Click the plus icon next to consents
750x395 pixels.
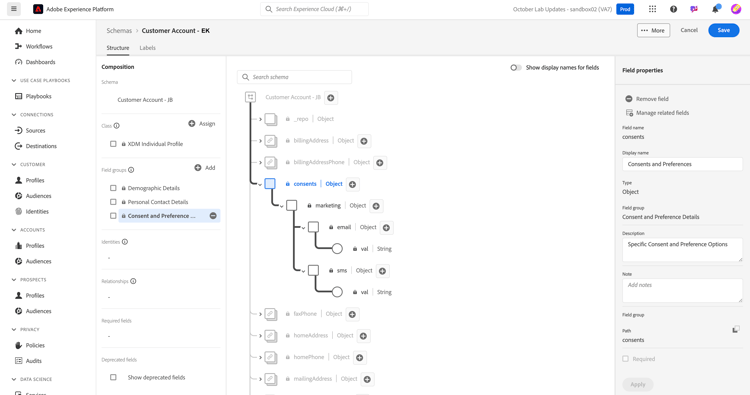(353, 184)
